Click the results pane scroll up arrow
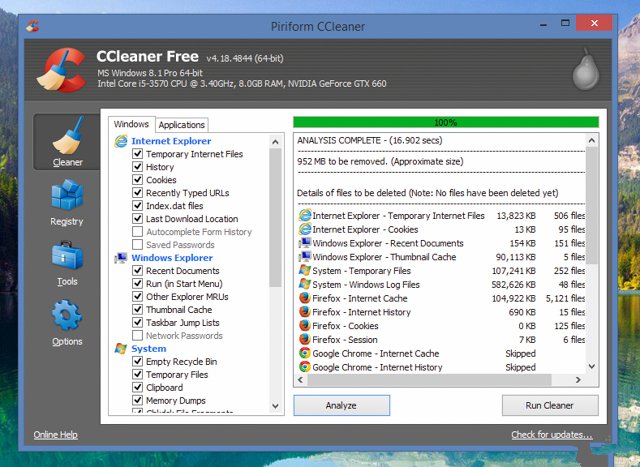 592,141
